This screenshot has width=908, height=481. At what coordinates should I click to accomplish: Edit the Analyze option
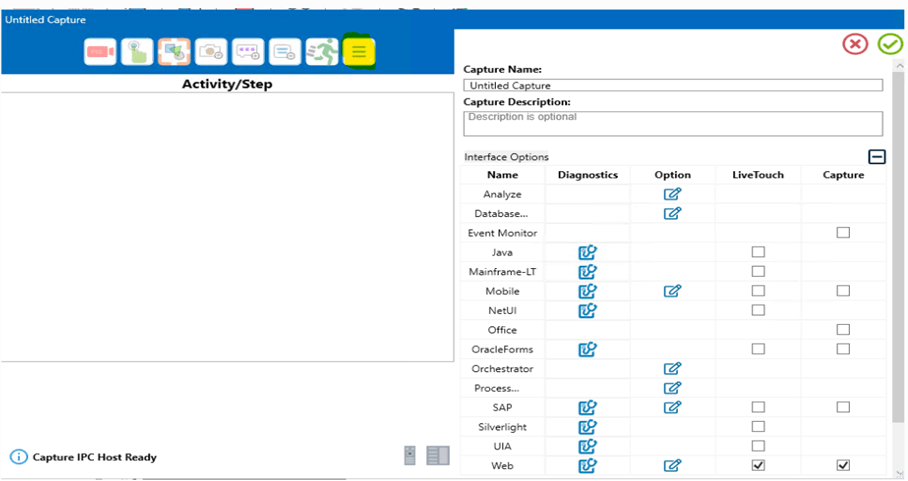672,194
